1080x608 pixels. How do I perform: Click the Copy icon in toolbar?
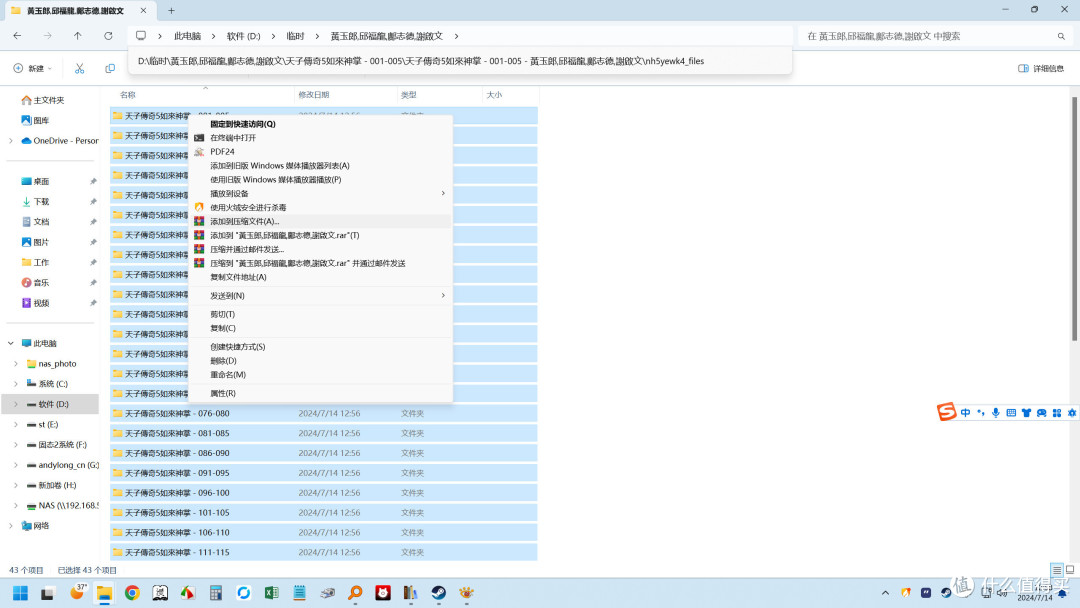[x=110, y=68]
